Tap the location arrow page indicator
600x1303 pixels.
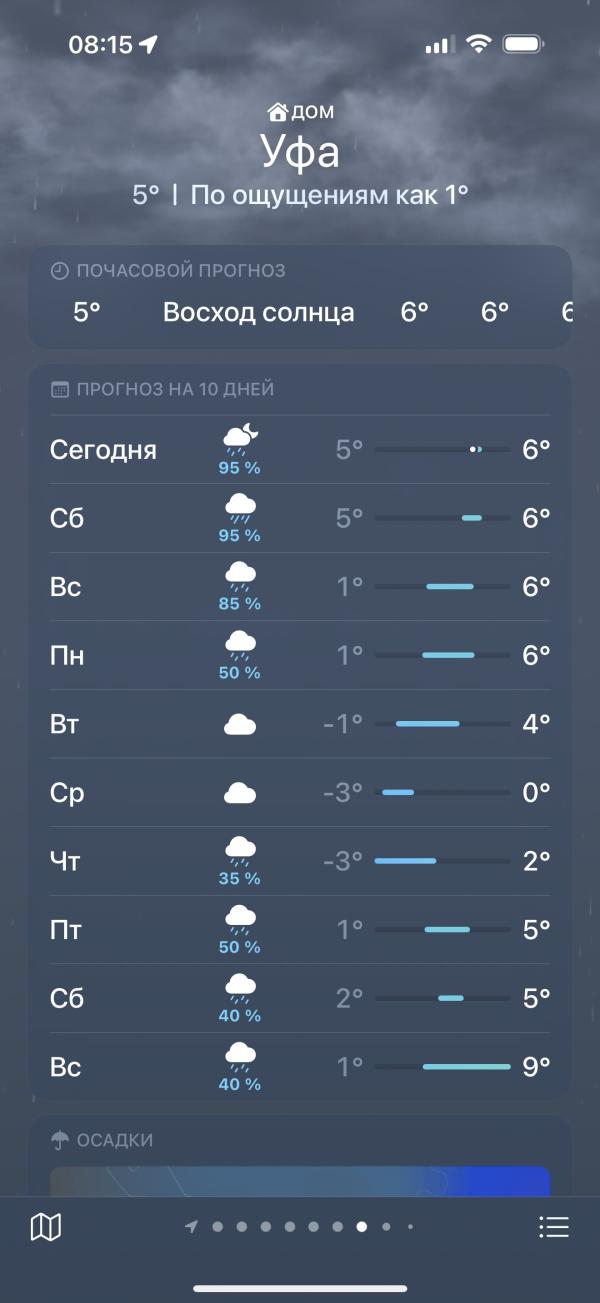191,1227
